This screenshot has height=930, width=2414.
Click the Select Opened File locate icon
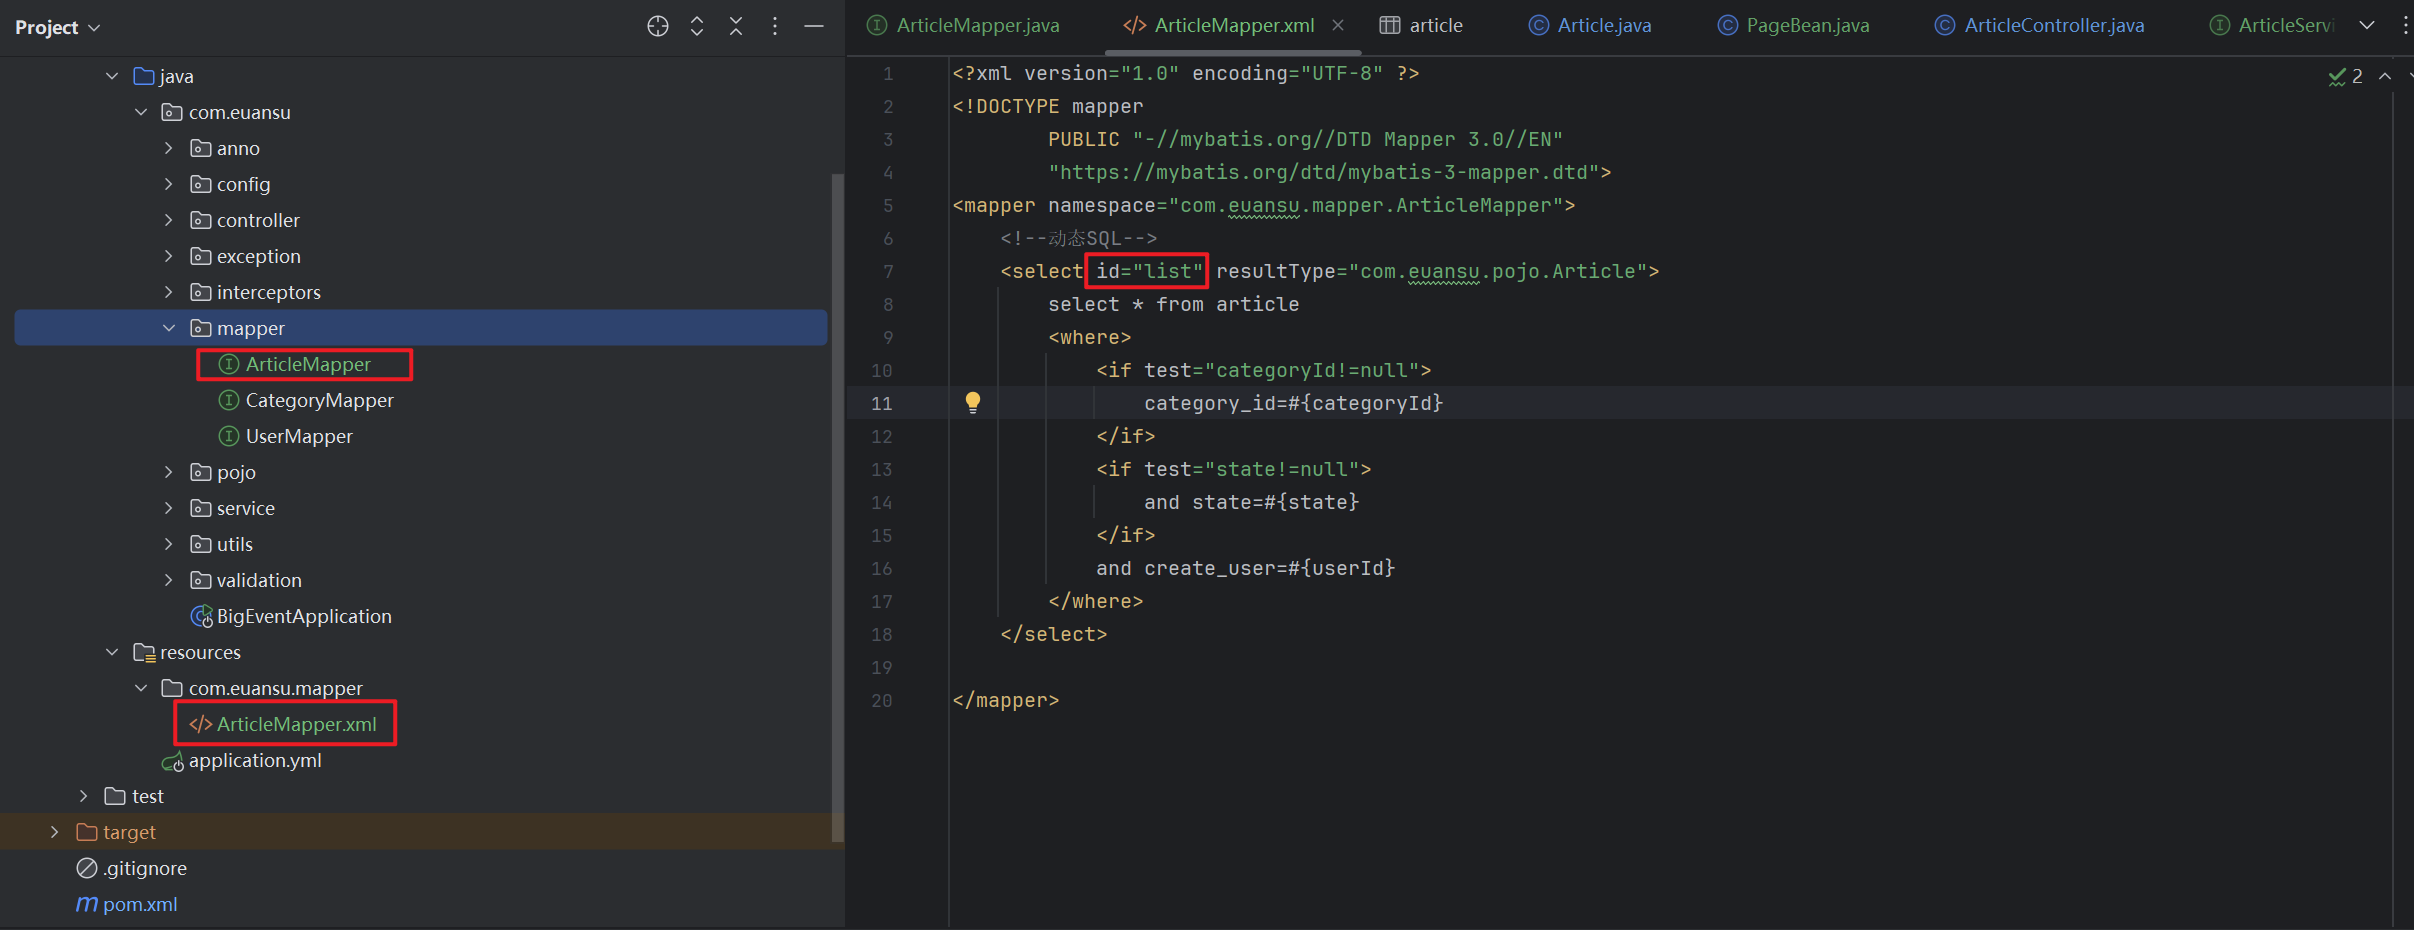[x=657, y=27]
